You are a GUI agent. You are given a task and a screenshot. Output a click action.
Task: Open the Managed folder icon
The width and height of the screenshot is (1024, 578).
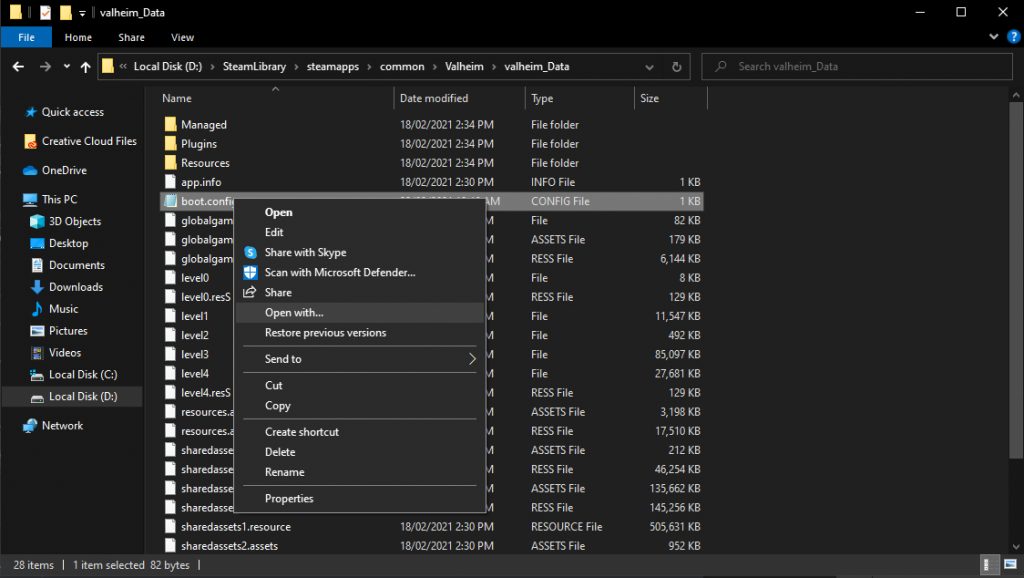[x=170, y=125]
